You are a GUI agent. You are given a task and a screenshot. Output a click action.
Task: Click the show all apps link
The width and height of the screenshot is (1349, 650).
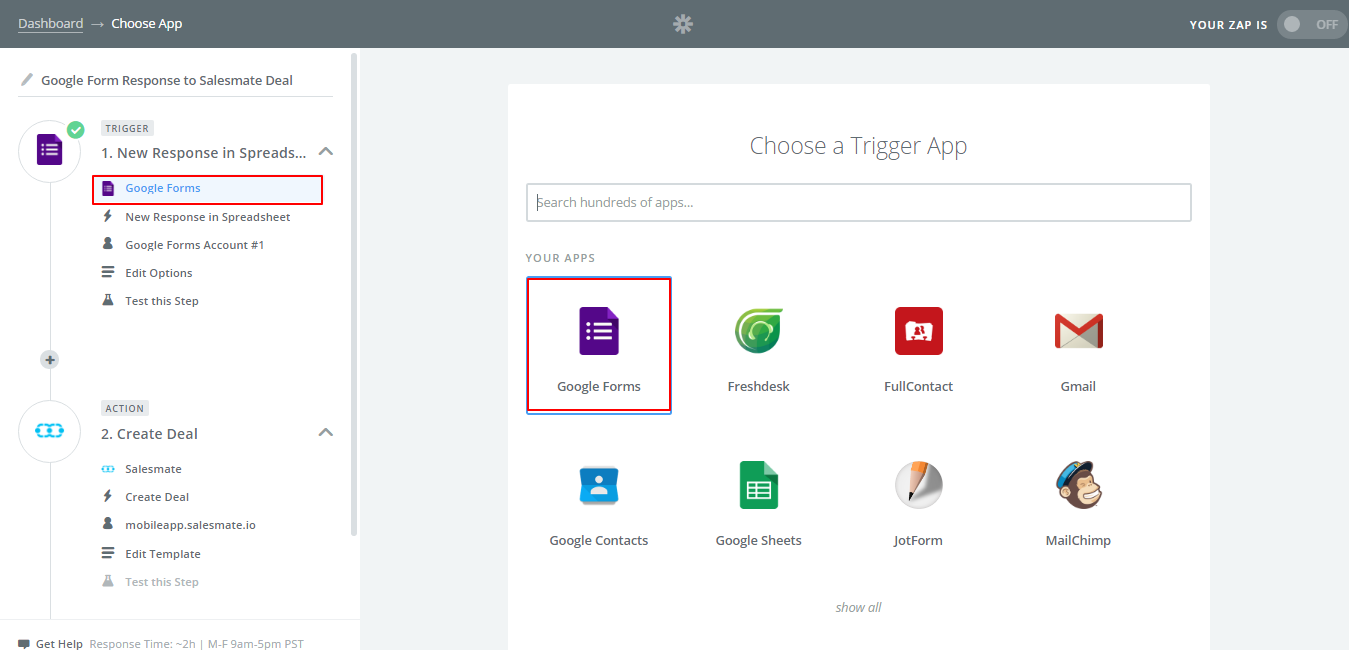pos(858,607)
